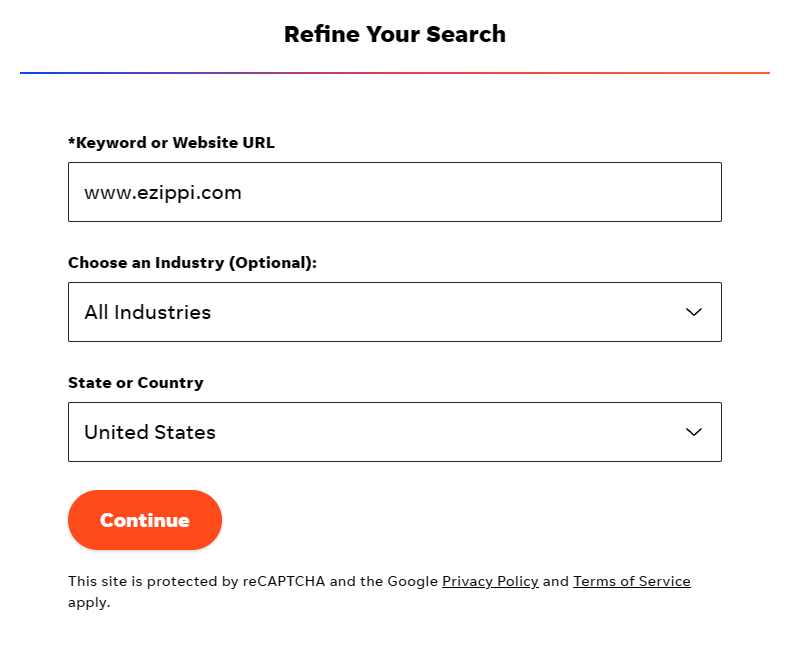Click the "State or Country" label
The height and width of the screenshot is (657, 789).
[x=135, y=382]
